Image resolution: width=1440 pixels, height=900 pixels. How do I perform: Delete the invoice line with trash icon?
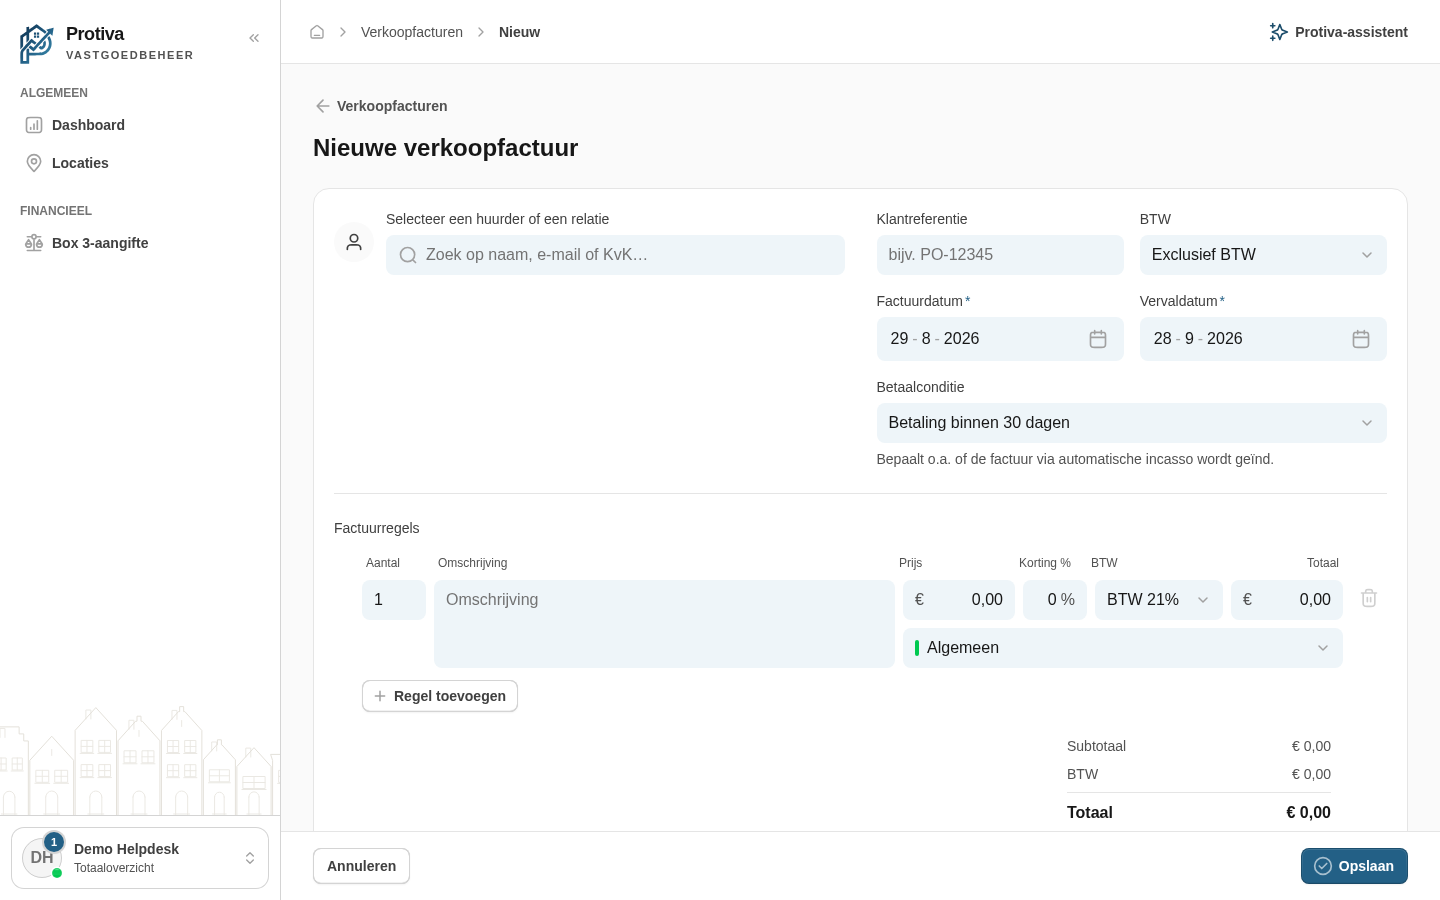1369,598
